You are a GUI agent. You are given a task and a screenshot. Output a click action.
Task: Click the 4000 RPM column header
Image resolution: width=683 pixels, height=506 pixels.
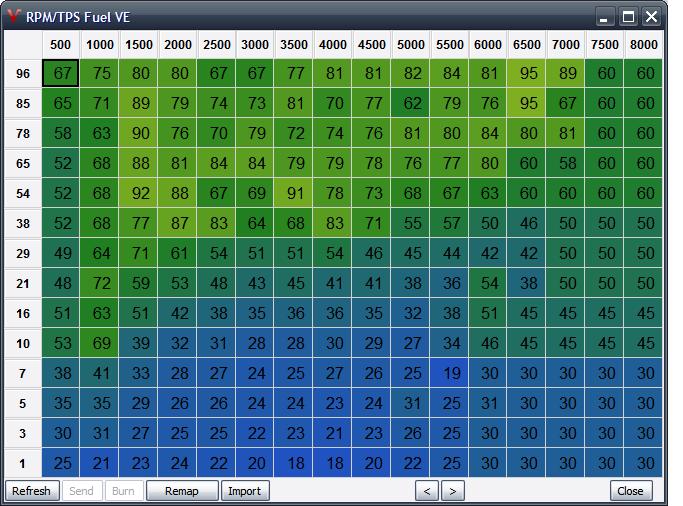[x=332, y=45]
